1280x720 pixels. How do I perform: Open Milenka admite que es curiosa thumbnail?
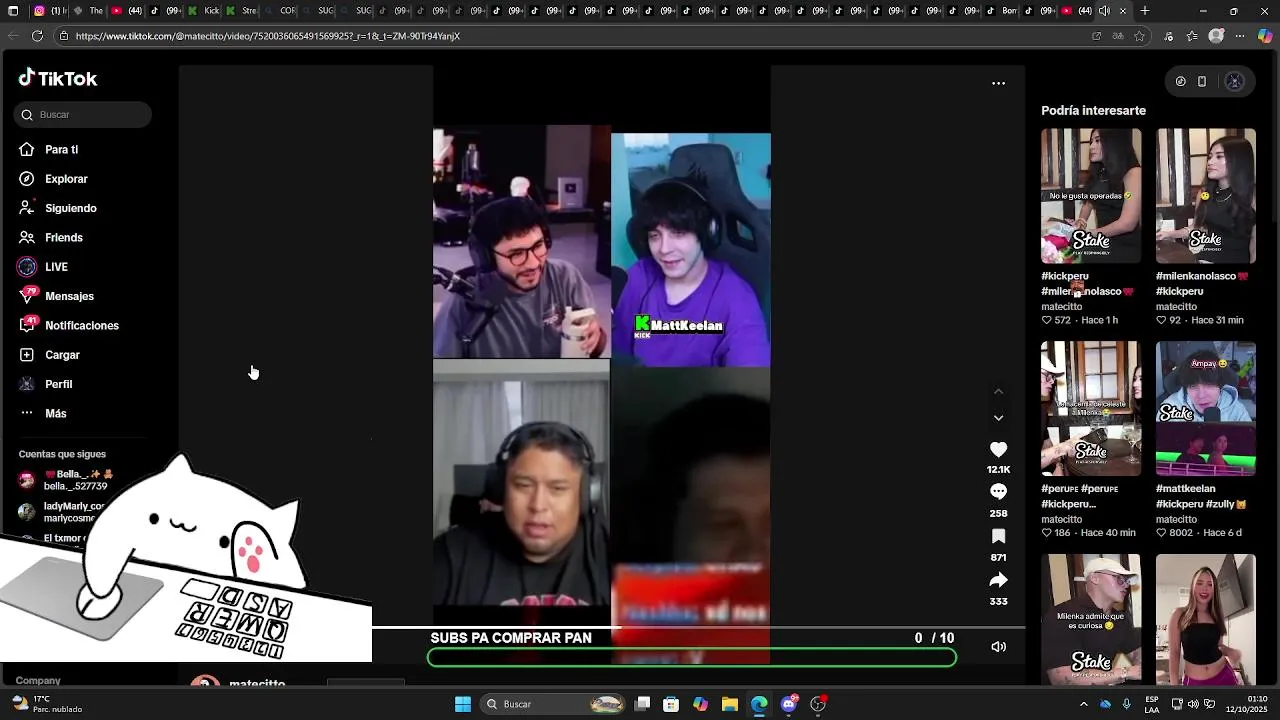[1091, 619]
